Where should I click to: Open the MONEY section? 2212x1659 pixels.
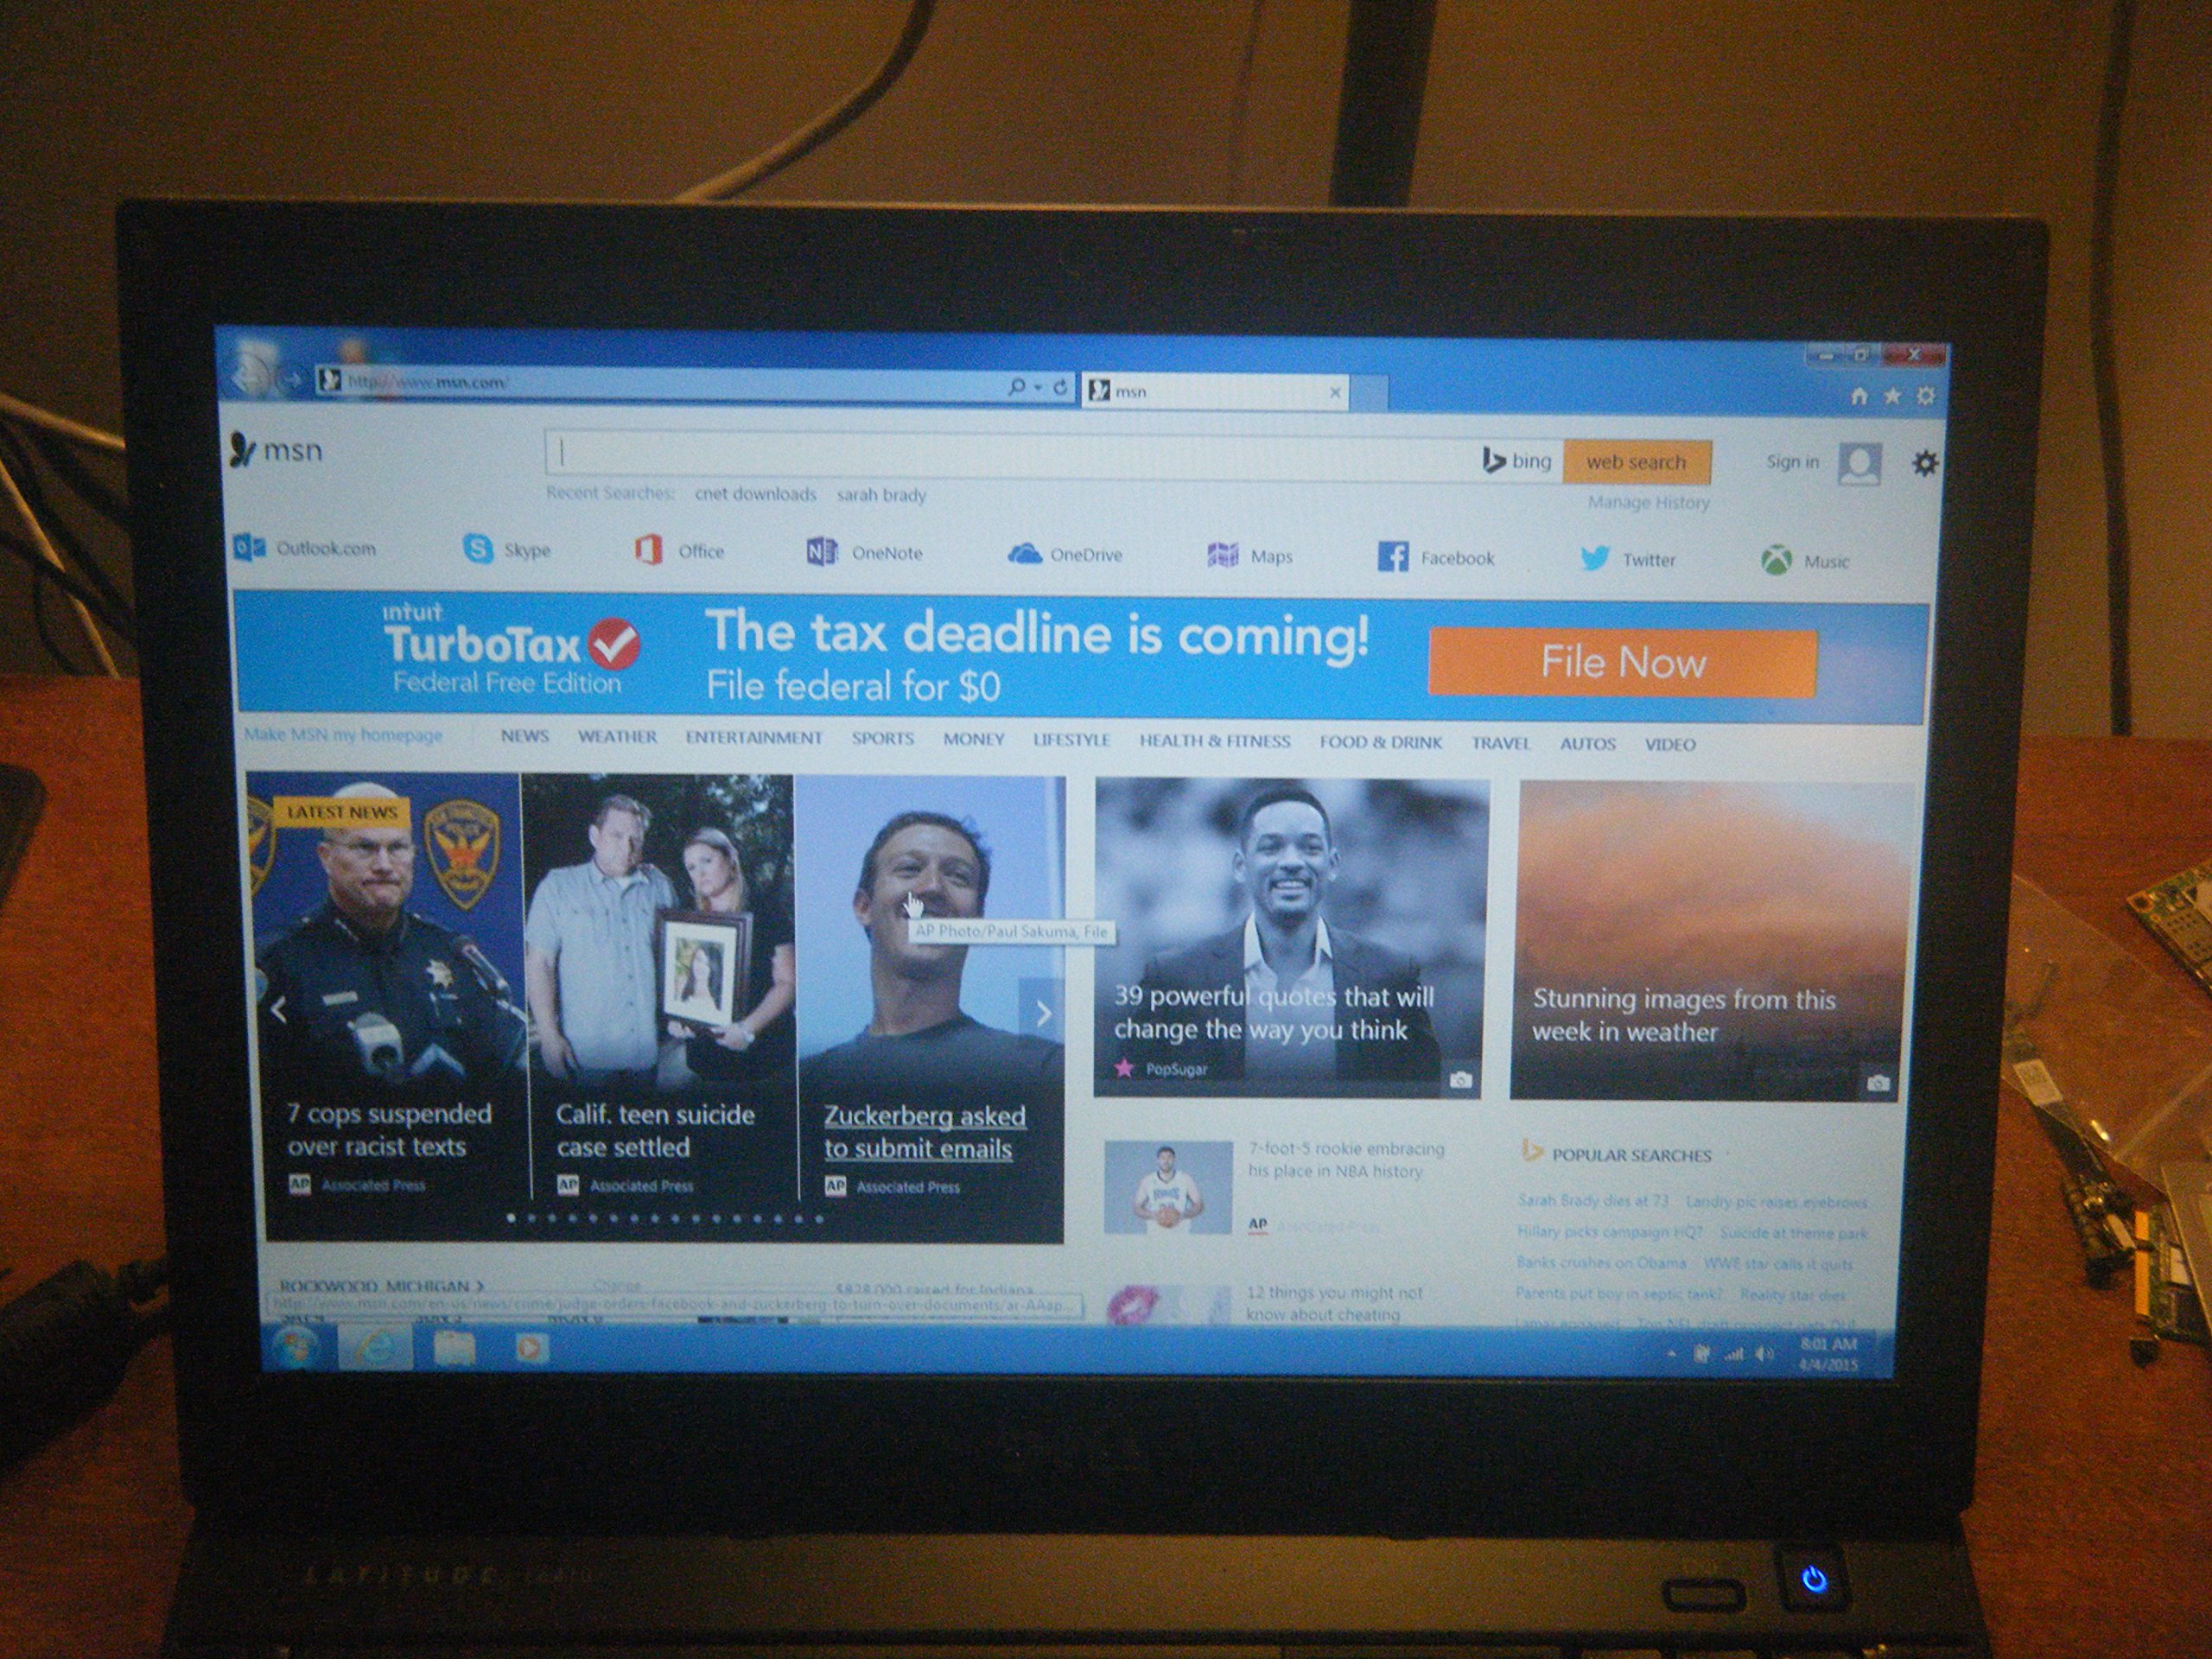pos(974,739)
